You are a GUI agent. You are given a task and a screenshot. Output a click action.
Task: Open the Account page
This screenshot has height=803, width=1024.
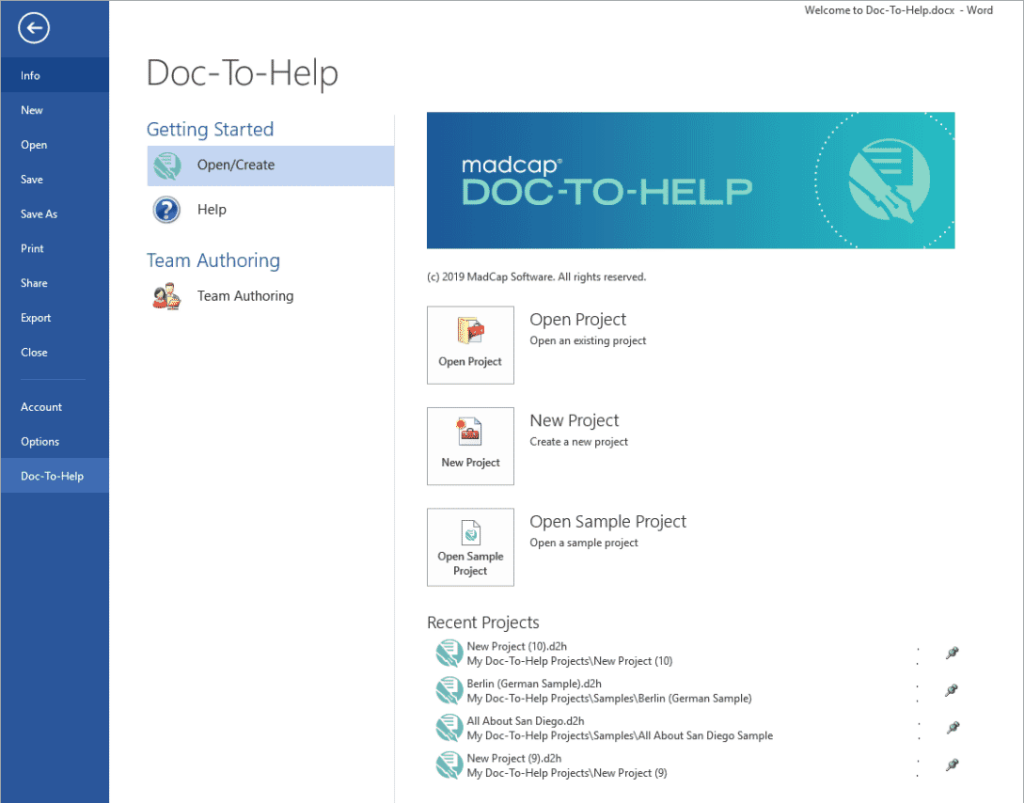coord(55,407)
